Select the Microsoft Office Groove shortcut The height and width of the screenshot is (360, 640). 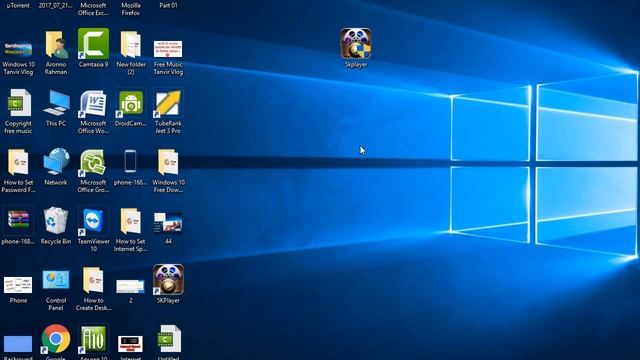pyautogui.click(x=93, y=162)
